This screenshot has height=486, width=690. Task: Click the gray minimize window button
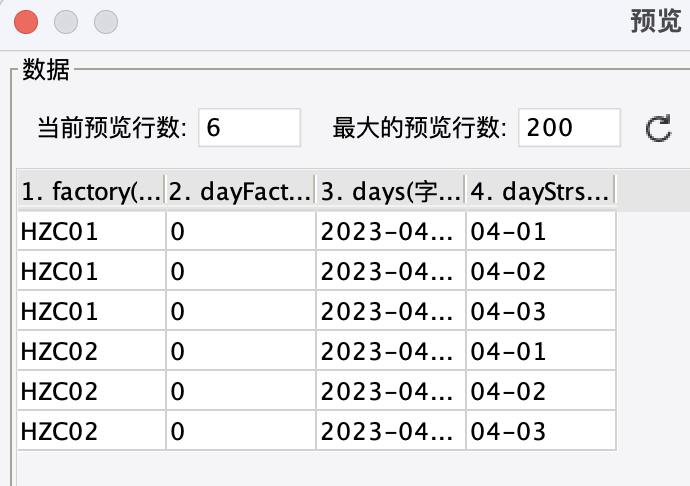pos(66,20)
